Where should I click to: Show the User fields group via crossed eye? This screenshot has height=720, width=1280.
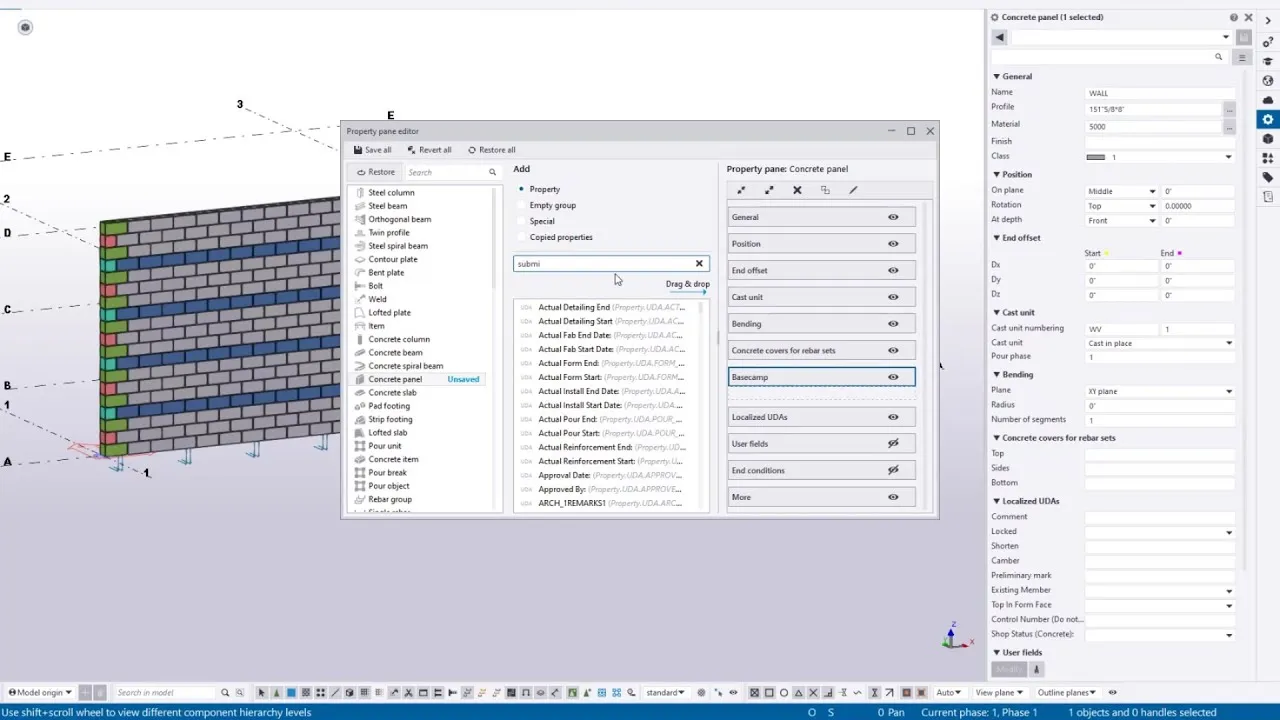893,444
